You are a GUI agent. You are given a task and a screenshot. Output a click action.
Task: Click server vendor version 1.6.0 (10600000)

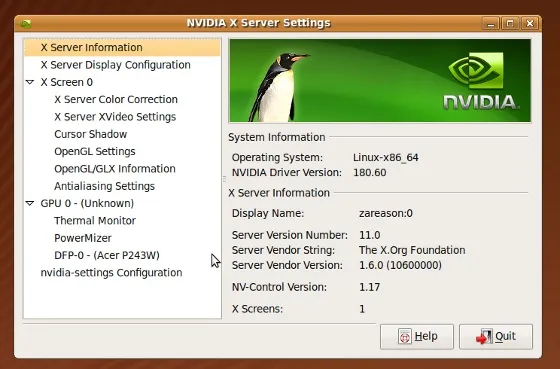pos(400,265)
